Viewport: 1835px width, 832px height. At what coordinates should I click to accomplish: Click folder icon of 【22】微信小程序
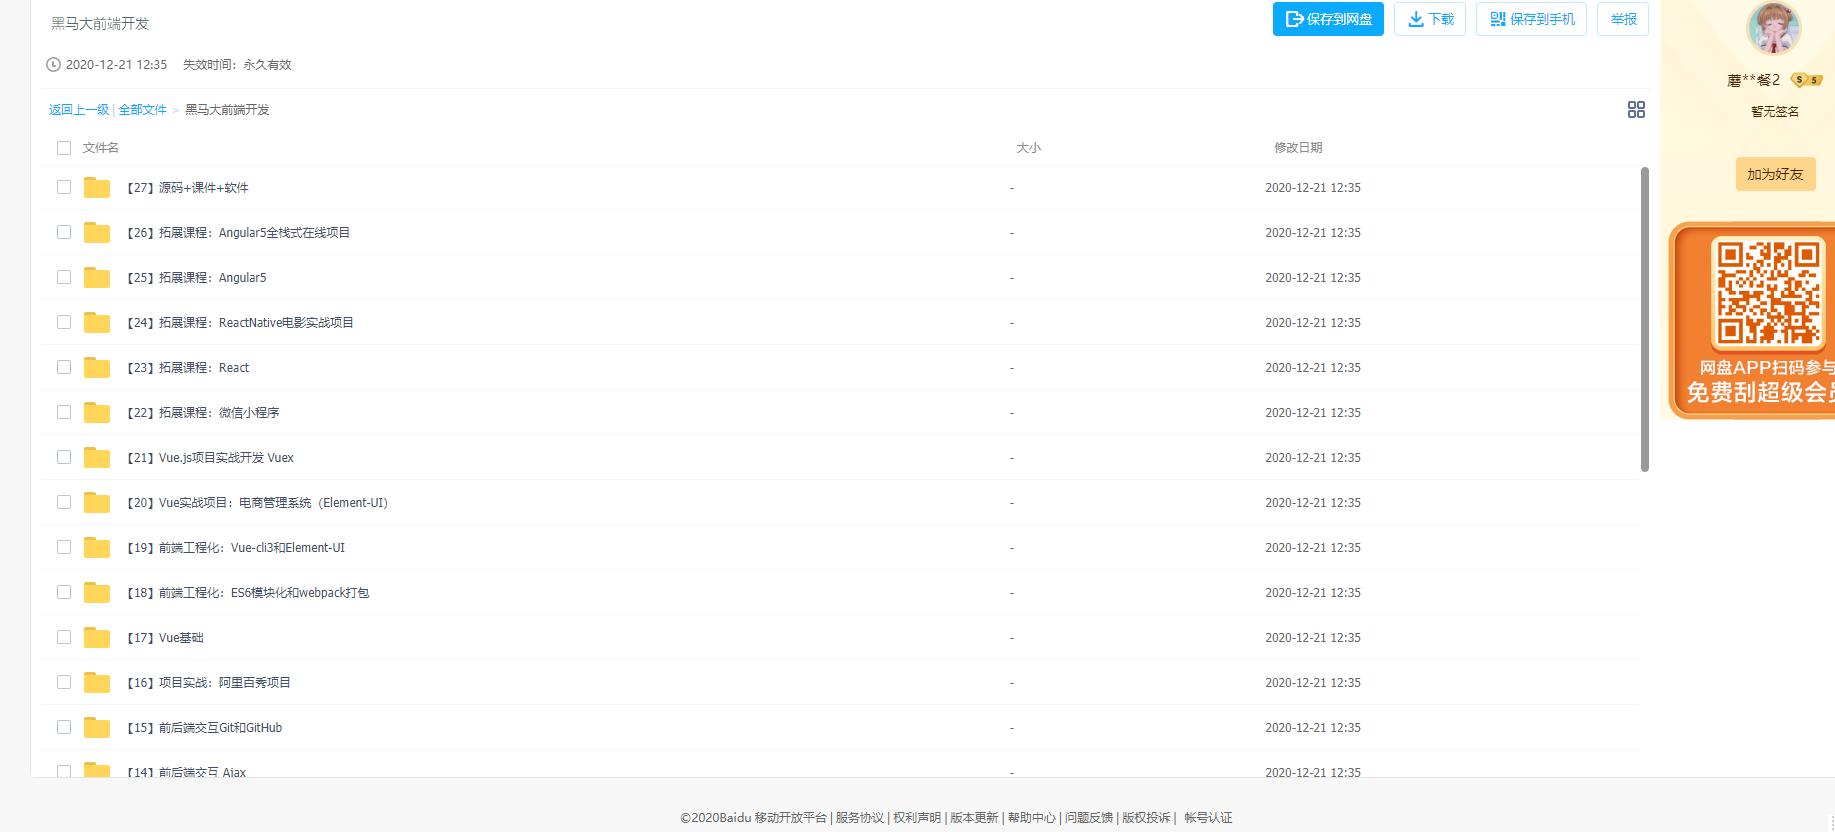(x=97, y=412)
